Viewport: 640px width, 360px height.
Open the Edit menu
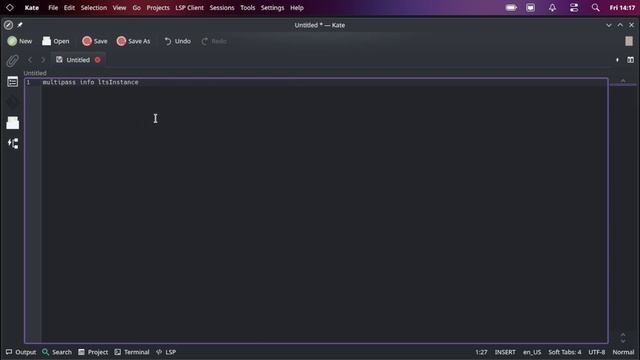(69, 8)
